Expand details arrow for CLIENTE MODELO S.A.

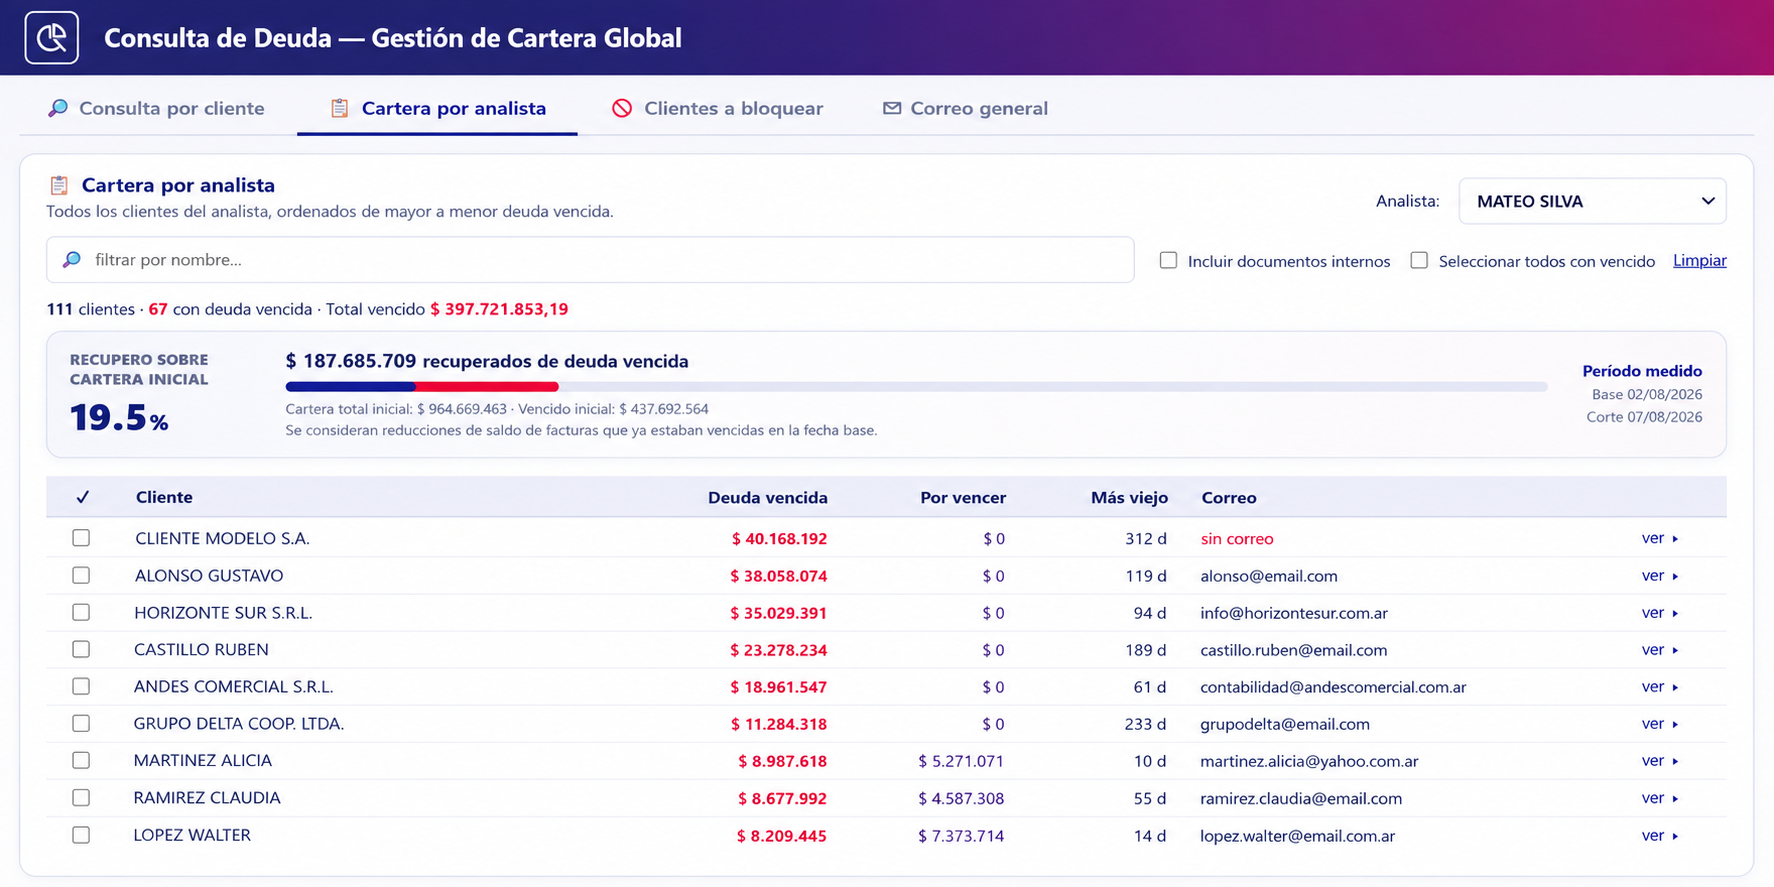(1675, 539)
